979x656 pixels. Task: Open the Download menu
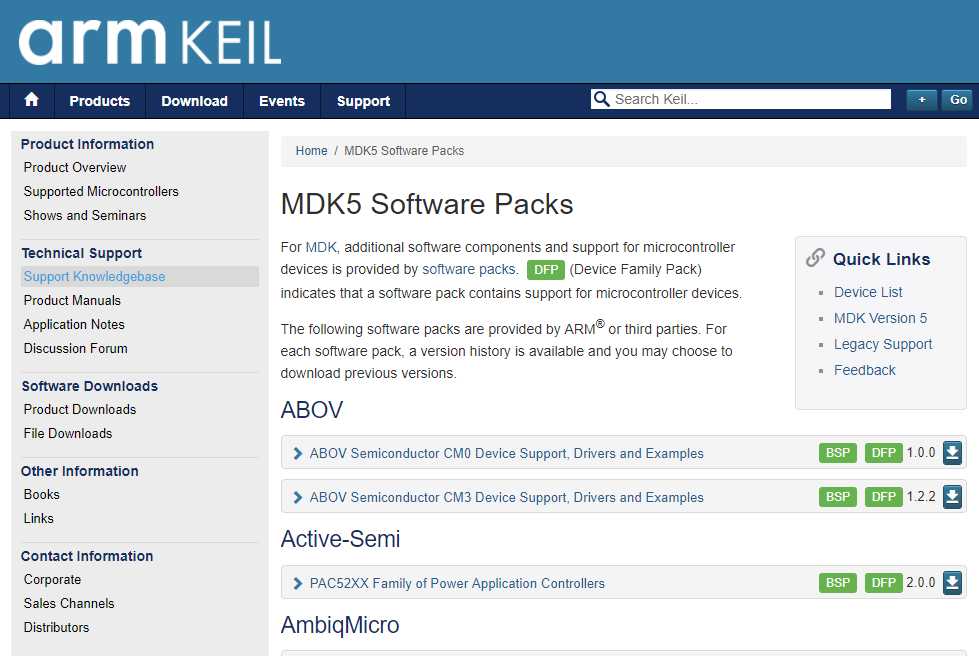click(x=194, y=101)
